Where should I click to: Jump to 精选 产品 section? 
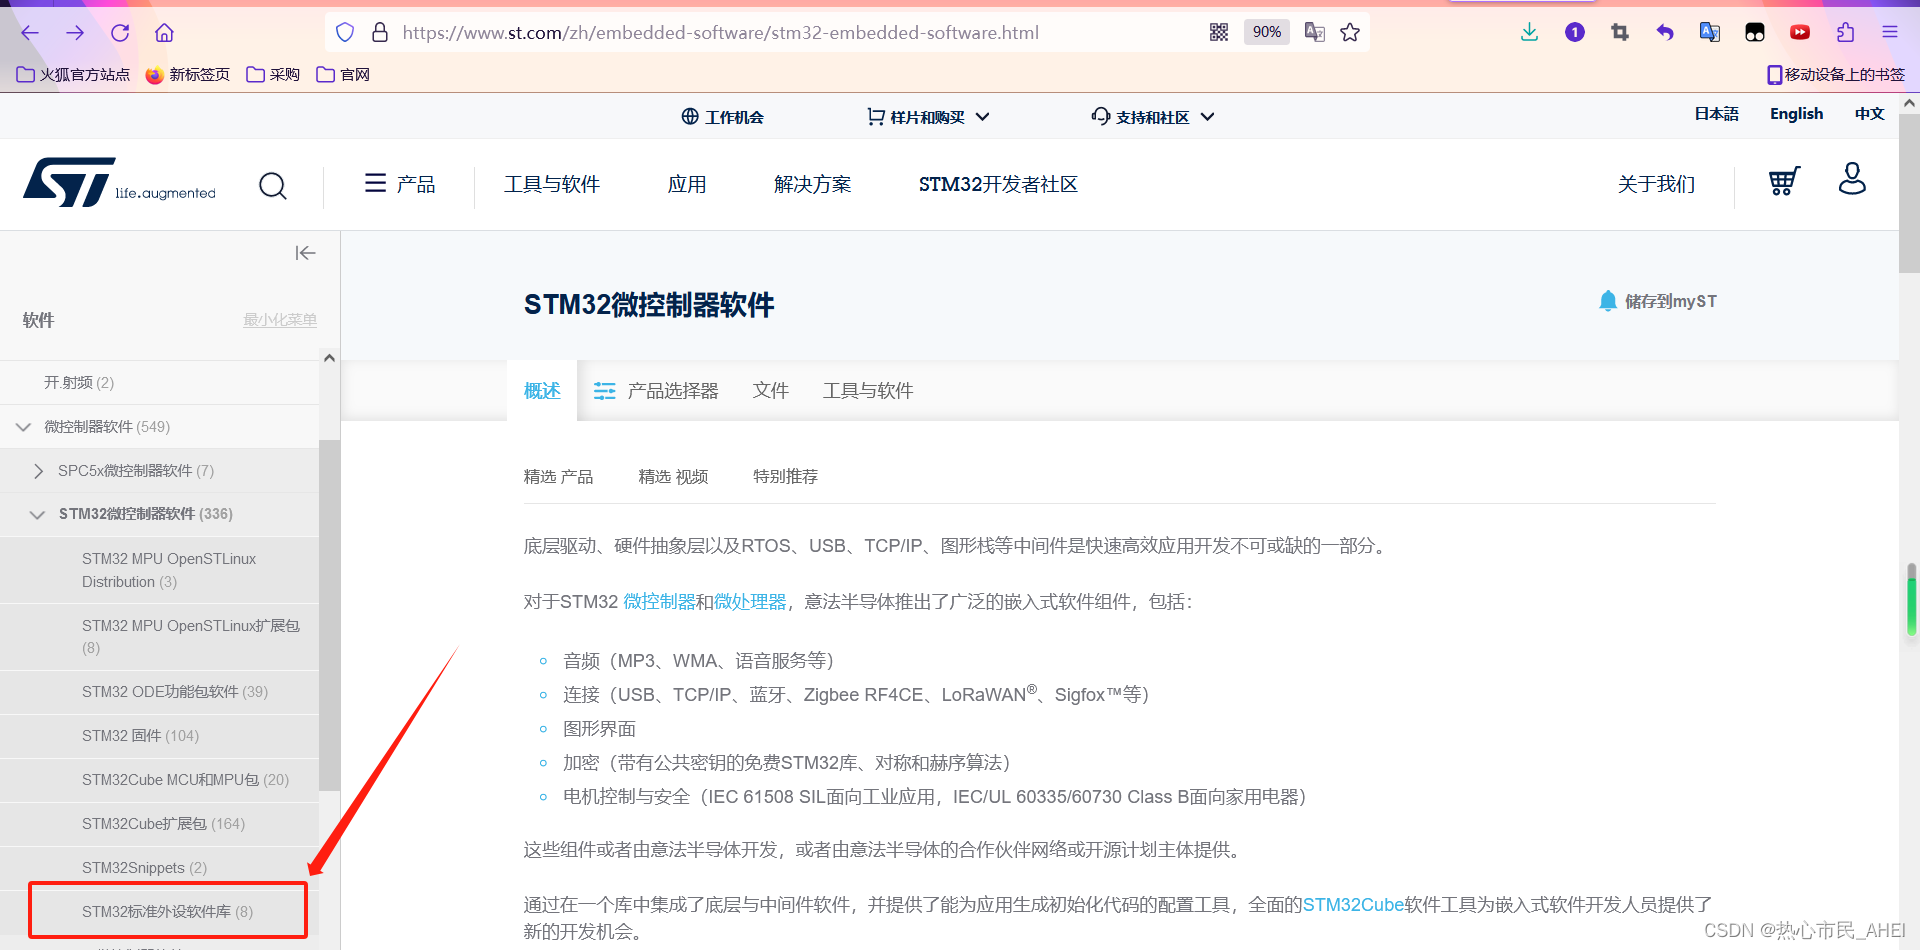click(x=559, y=477)
